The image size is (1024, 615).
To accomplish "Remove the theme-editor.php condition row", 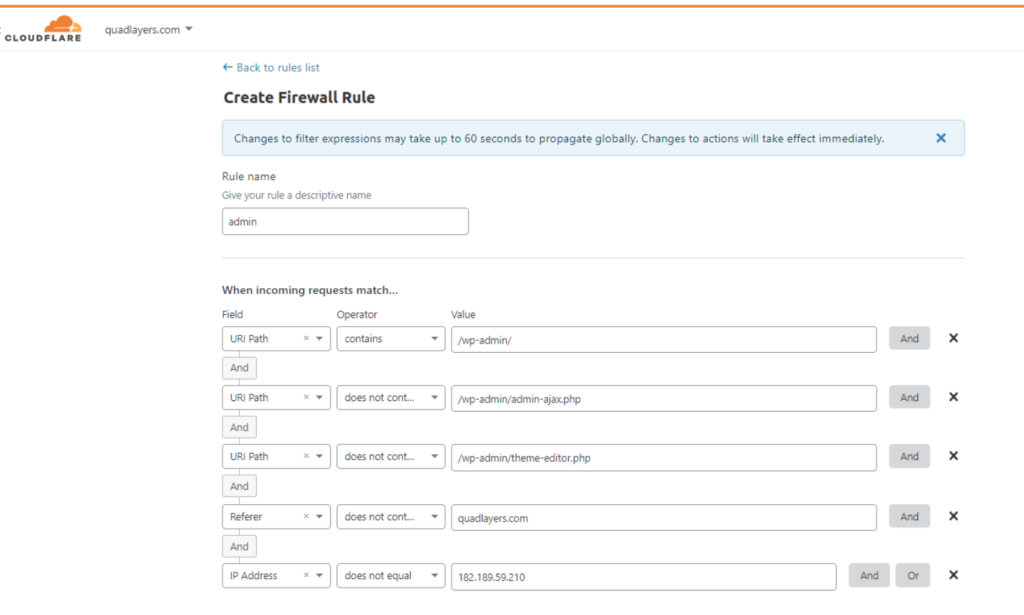I will 953,456.
